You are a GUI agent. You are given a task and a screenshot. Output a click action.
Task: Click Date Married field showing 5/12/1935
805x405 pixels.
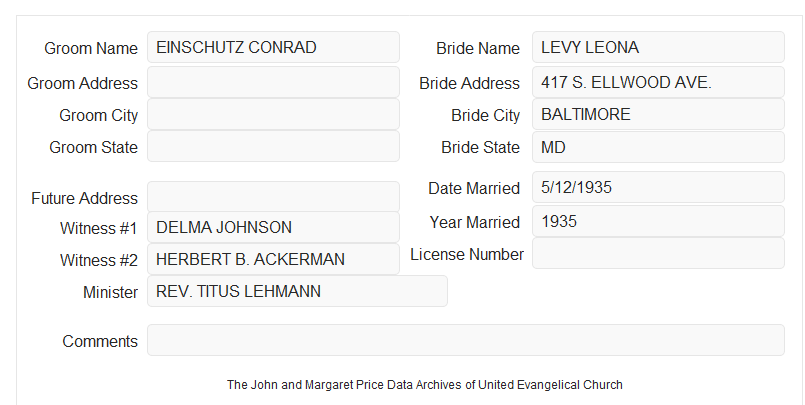pyautogui.click(x=658, y=187)
